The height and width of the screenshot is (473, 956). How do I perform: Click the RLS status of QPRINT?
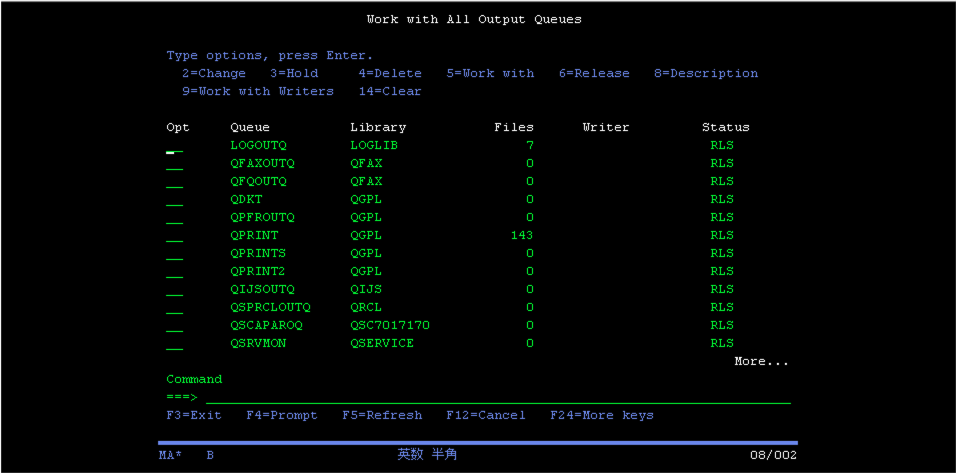tap(722, 235)
